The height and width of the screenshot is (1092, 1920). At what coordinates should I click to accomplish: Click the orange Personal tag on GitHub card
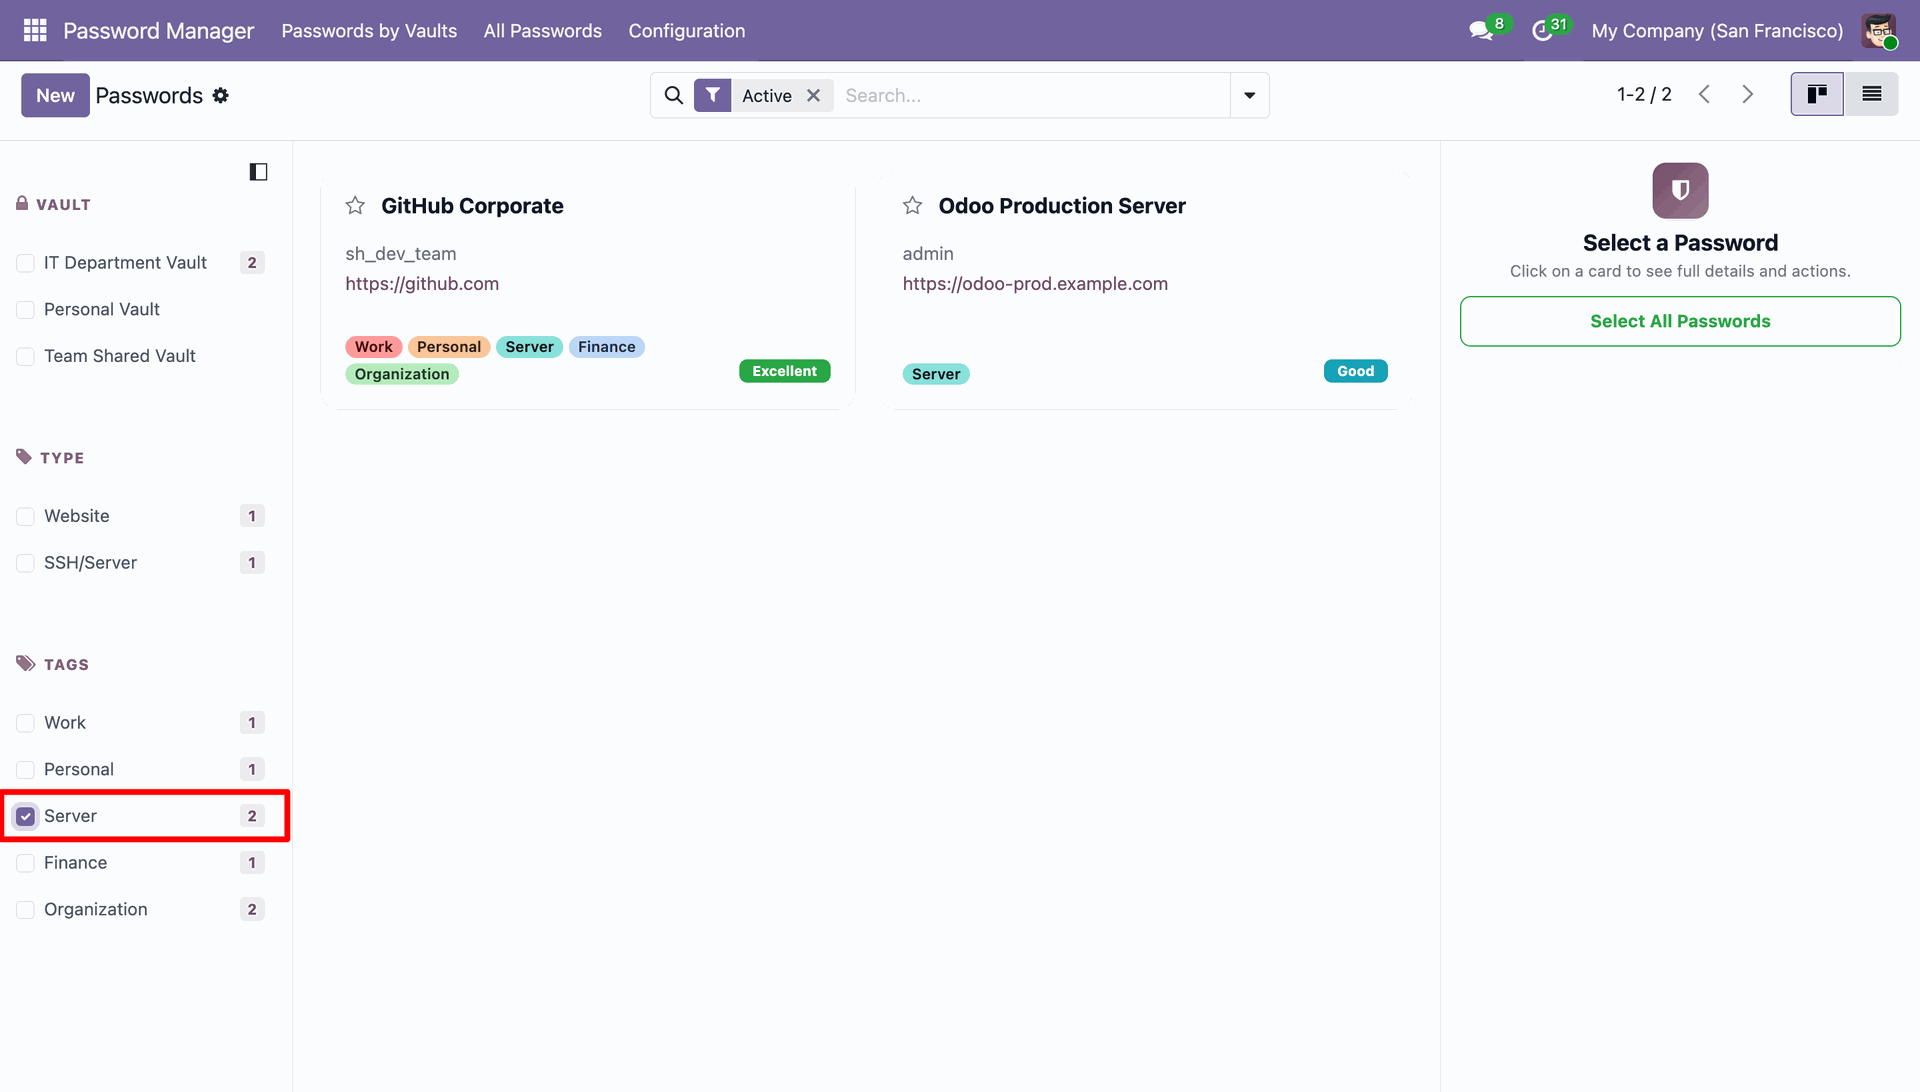coord(449,347)
